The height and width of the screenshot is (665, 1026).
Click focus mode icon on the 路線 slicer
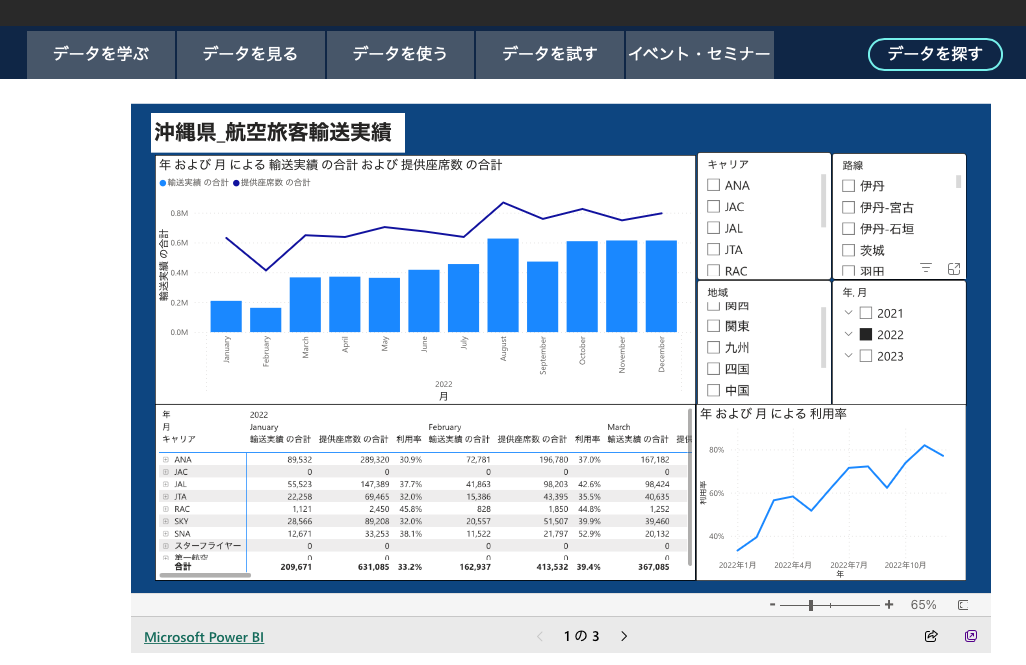[x=953, y=268]
